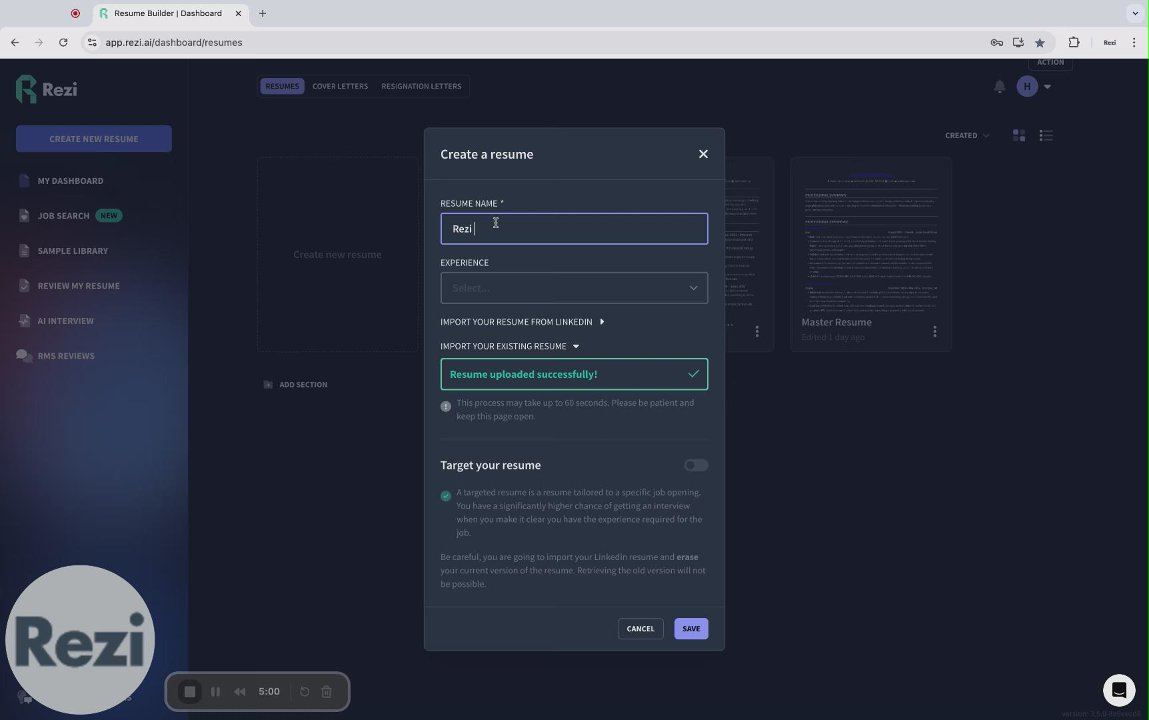Viewport: 1149px width, 720px height.
Task: Click the Sample Library sidebar icon
Action: (x=24, y=250)
